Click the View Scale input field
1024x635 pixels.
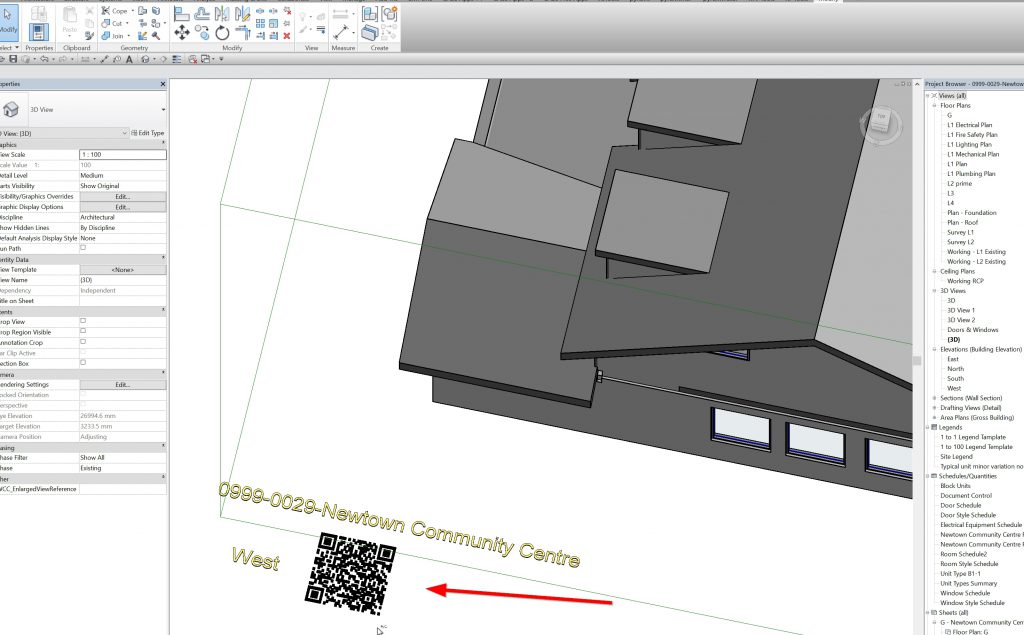[x=122, y=155]
